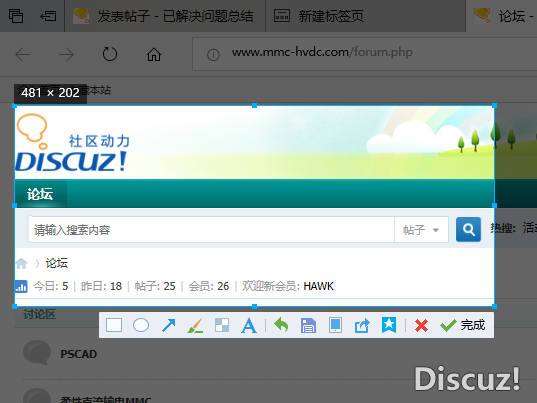Click the 帖子: 25 statistic
The width and height of the screenshot is (537, 403).
tap(155, 286)
